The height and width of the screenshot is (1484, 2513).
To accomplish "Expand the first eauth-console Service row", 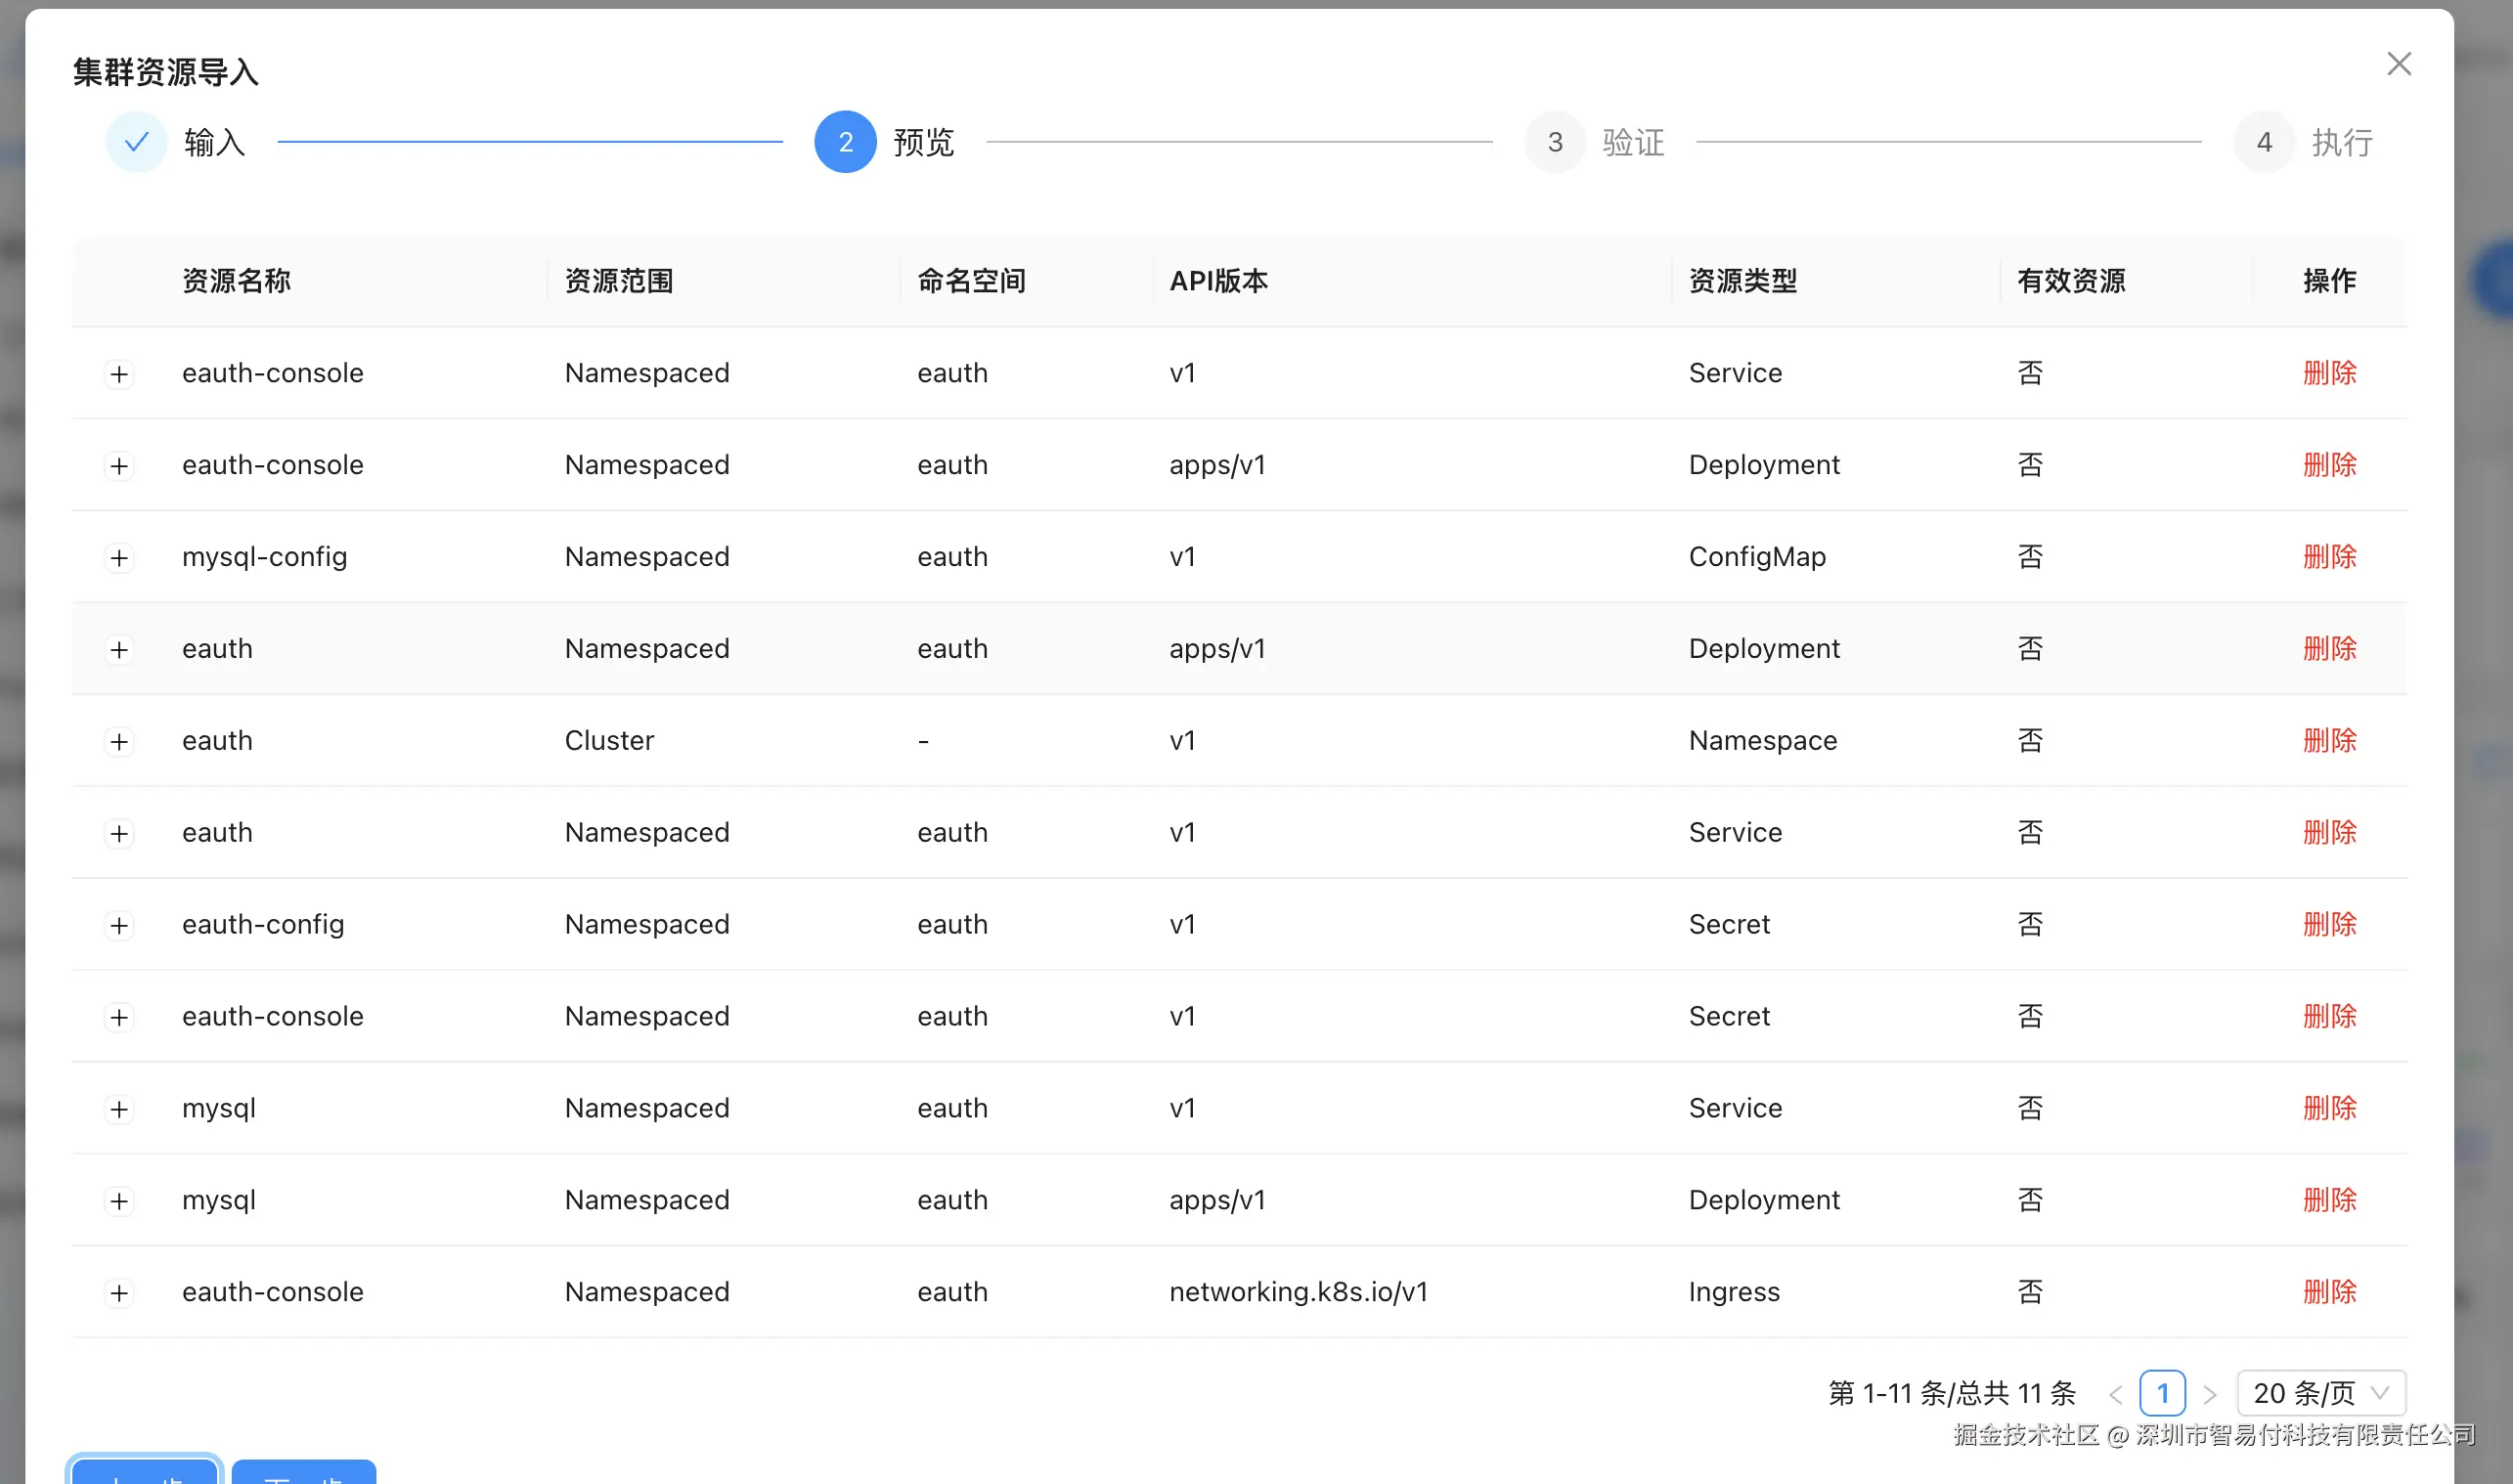I will pyautogui.click(x=119, y=373).
